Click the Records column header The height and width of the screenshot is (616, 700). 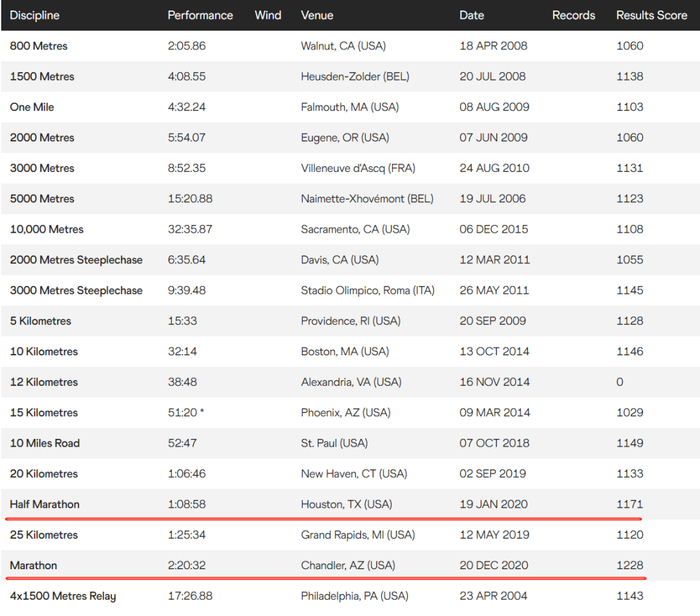(573, 15)
